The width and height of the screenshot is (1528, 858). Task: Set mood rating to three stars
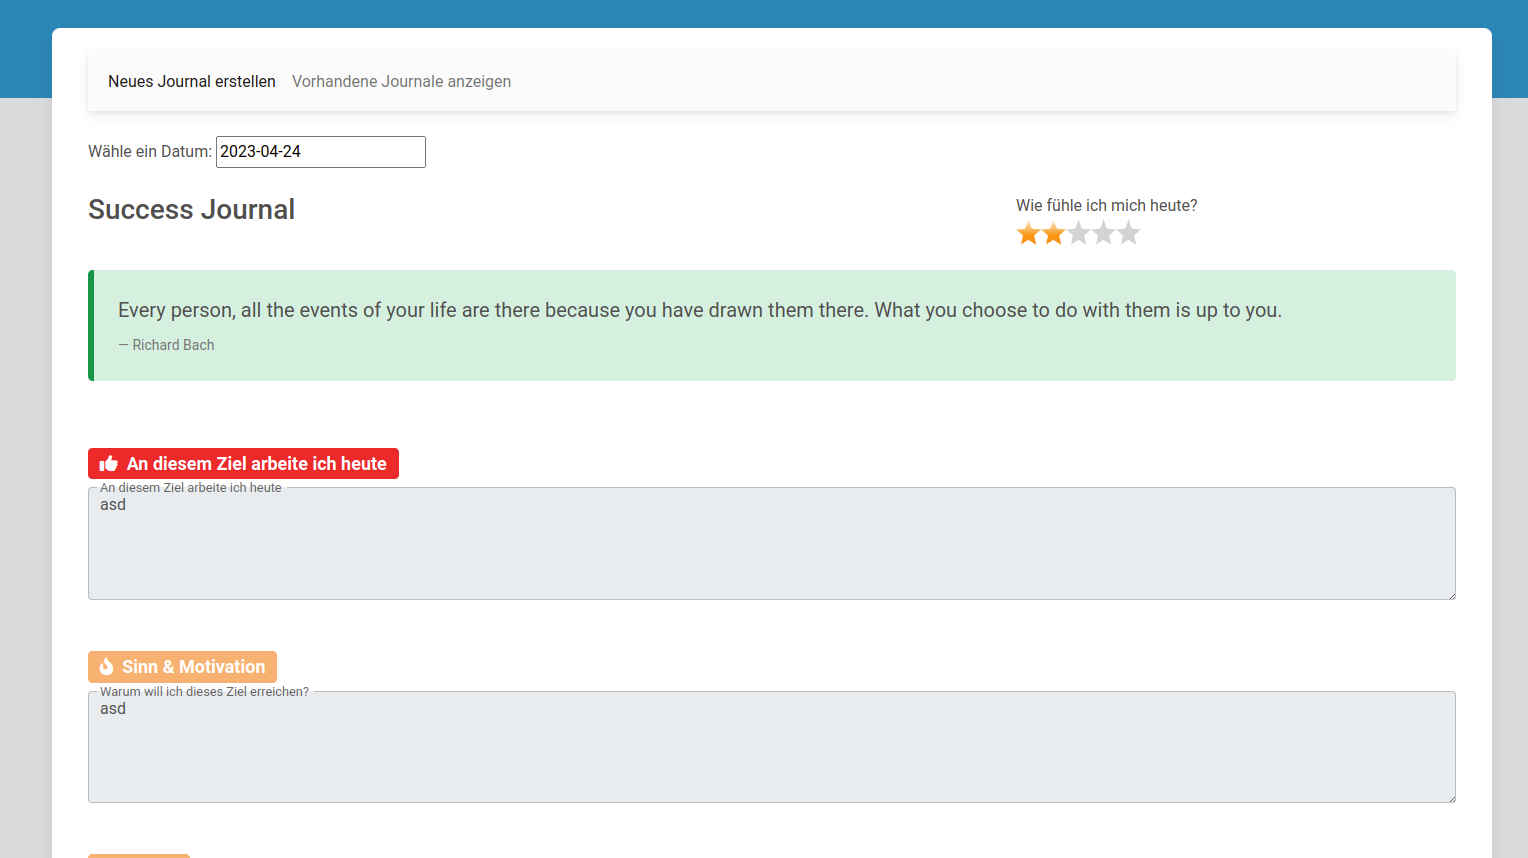click(1078, 234)
